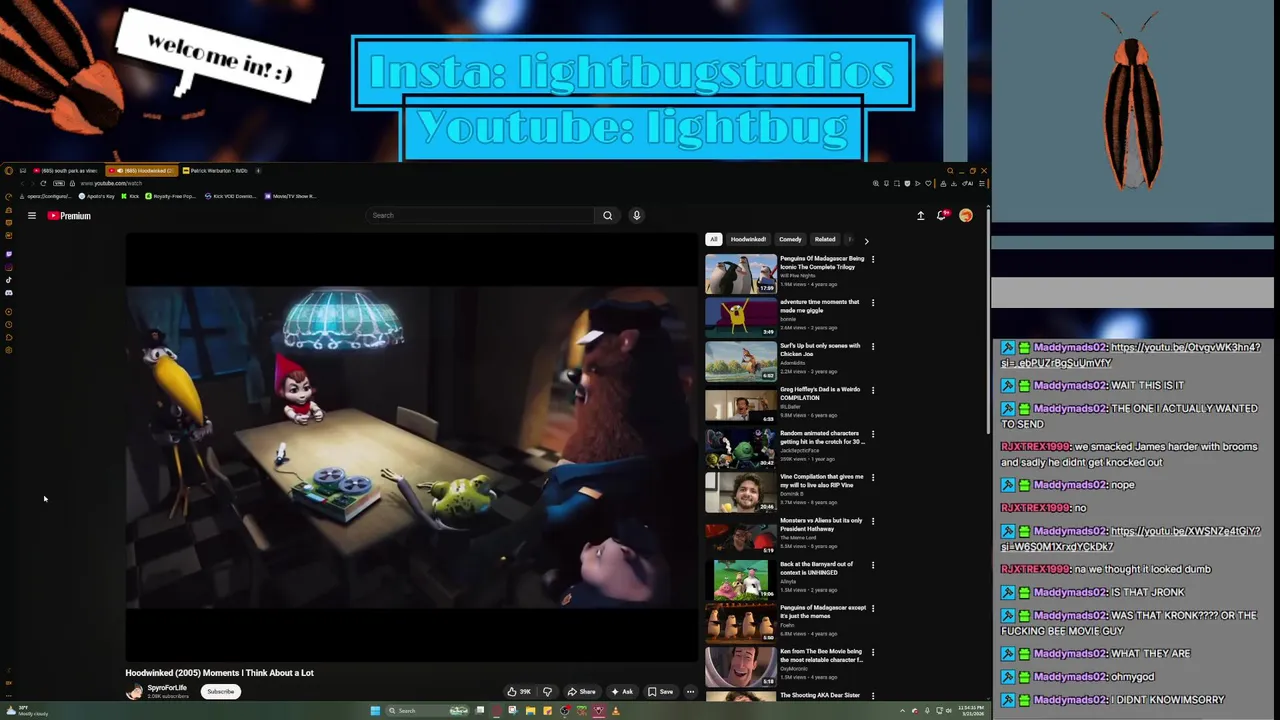Subscribe to SpyroForLife channel
This screenshot has width=1280, height=720.
(221, 691)
